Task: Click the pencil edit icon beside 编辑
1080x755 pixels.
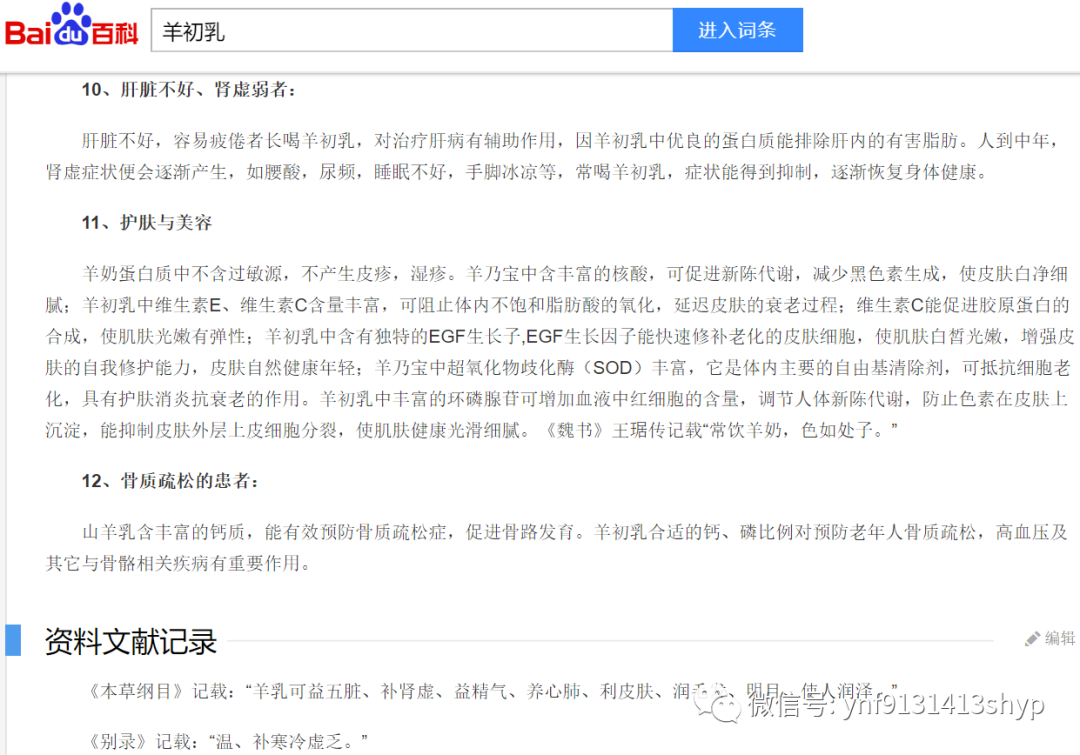Action: tap(1032, 637)
